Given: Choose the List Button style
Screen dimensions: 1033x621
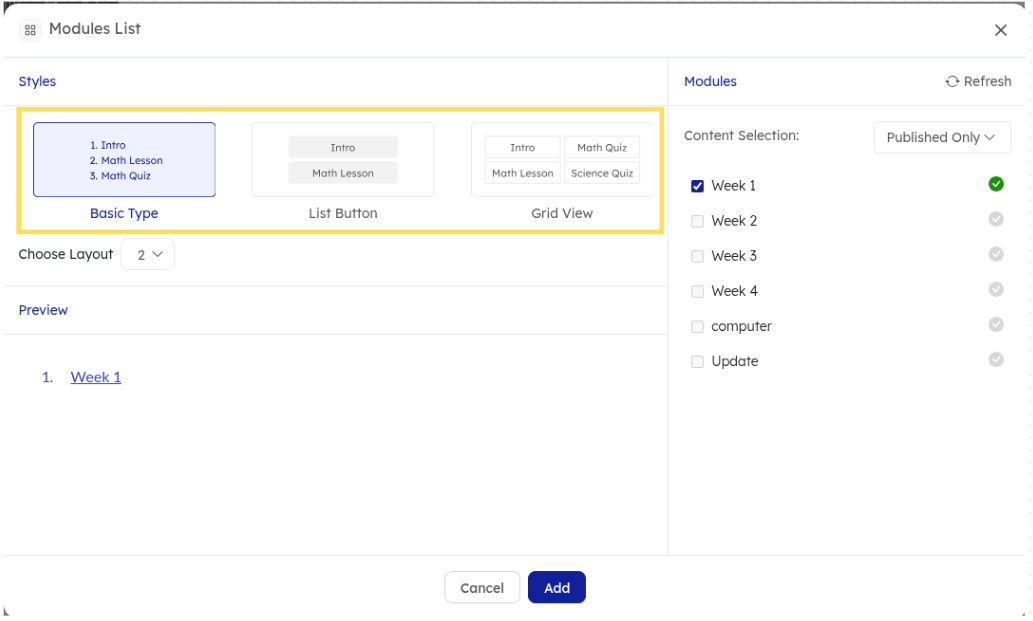Looking at the screenshot, I should tap(342, 160).
